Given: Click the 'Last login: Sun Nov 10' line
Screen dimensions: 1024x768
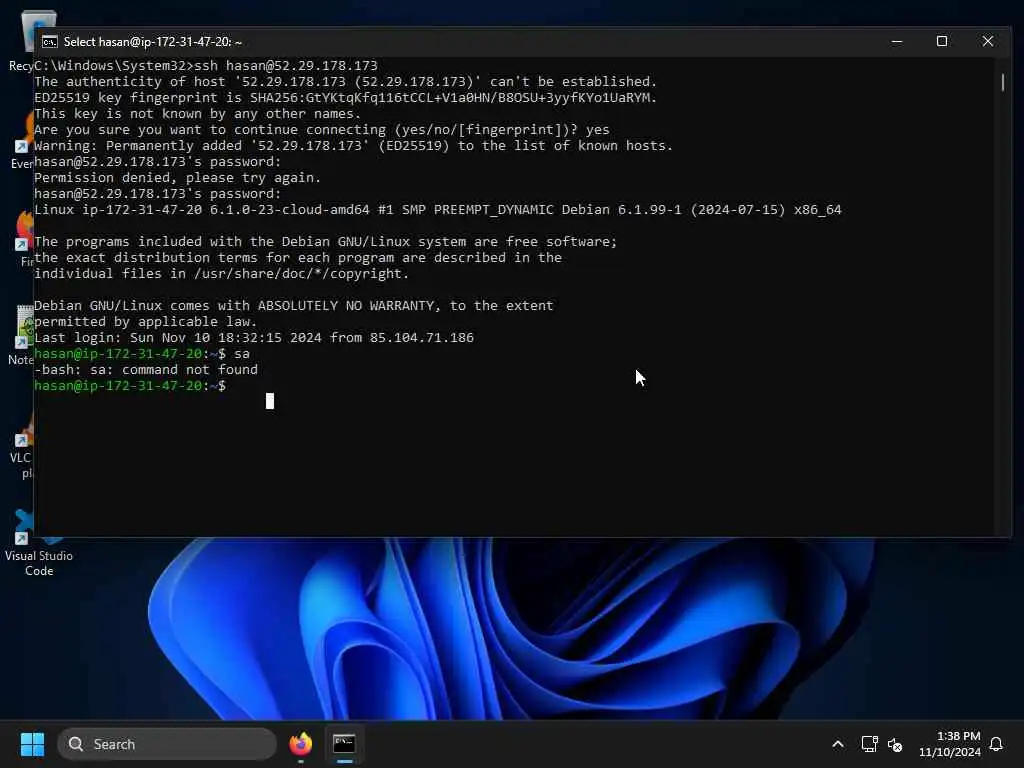Looking at the screenshot, I should (254, 338).
